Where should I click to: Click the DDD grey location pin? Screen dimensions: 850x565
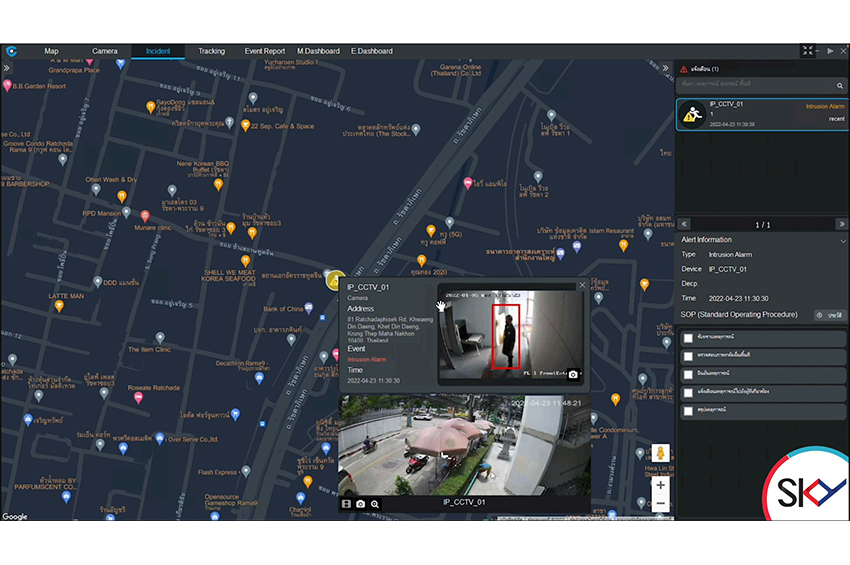[x=98, y=282]
